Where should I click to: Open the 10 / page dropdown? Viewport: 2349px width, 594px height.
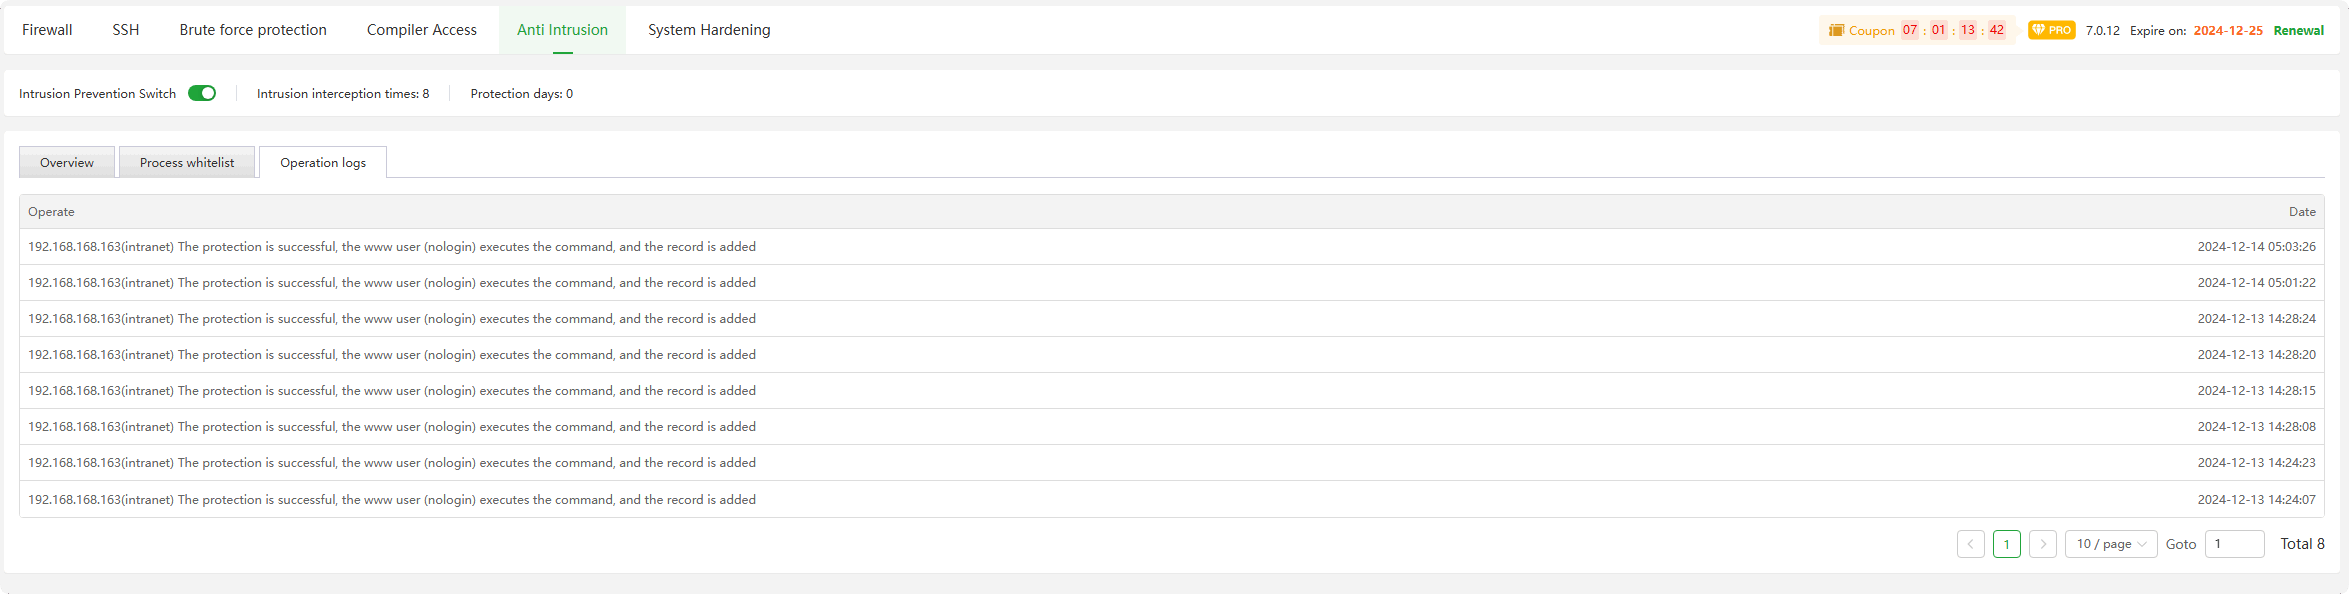2110,544
